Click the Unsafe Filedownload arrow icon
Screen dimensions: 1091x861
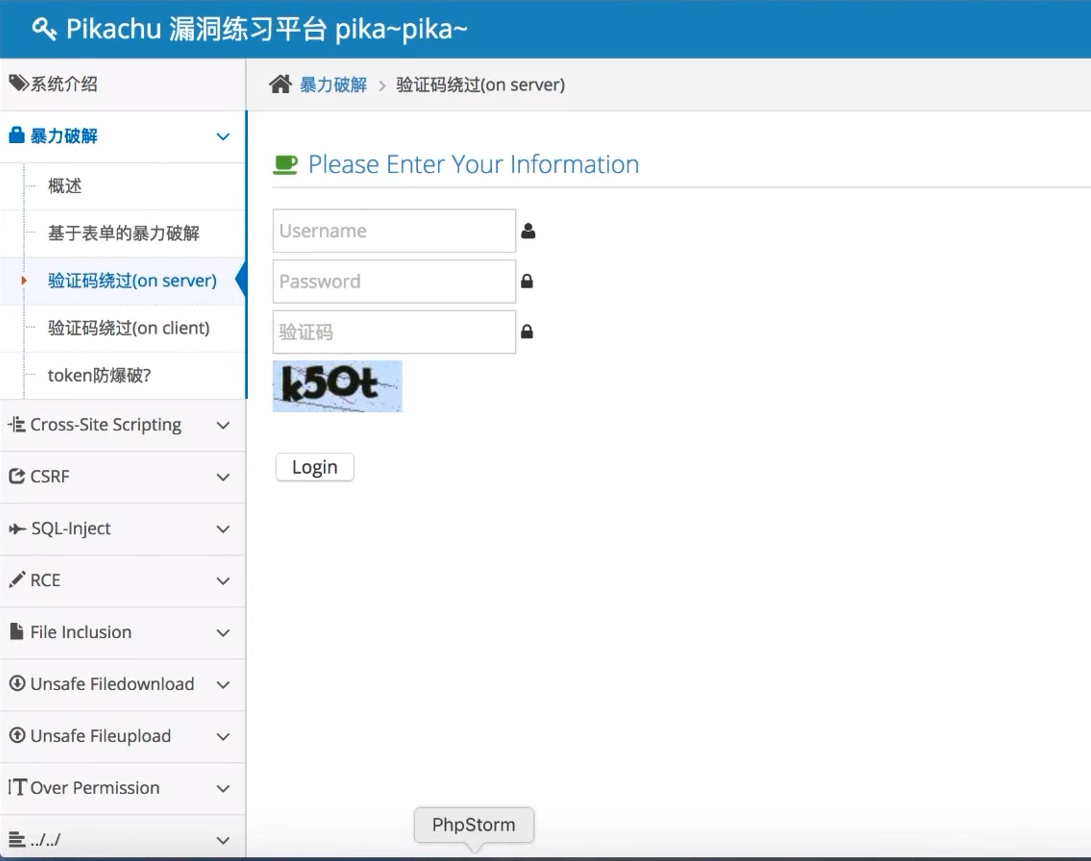point(17,683)
